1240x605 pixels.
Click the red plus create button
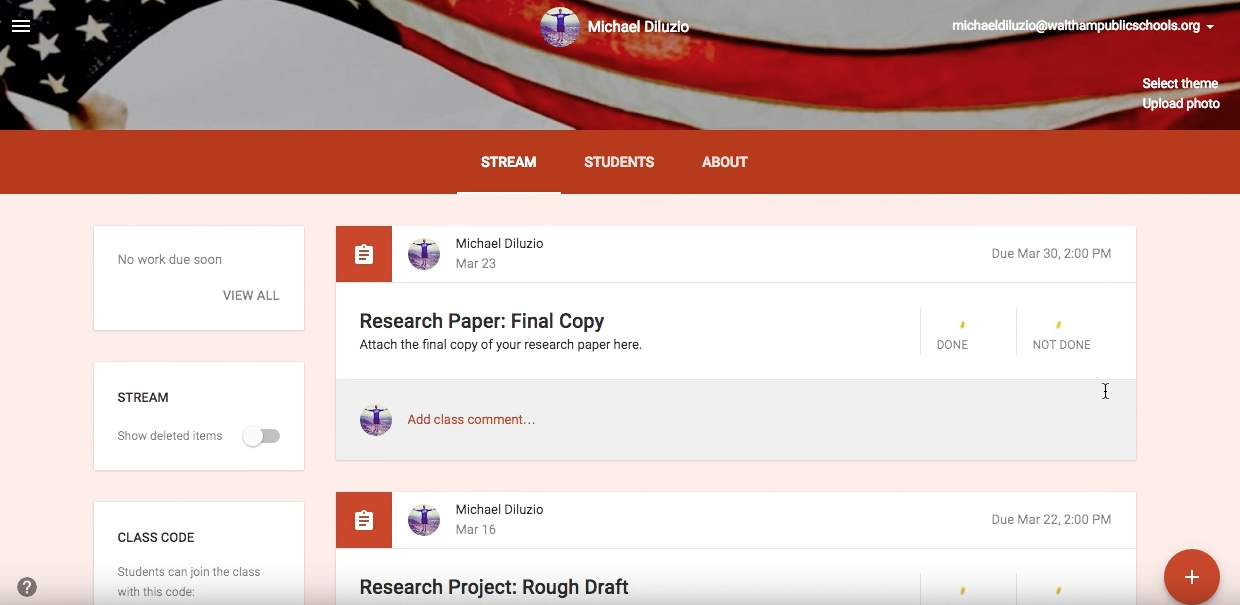pyautogui.click(x=1191, y=577)
